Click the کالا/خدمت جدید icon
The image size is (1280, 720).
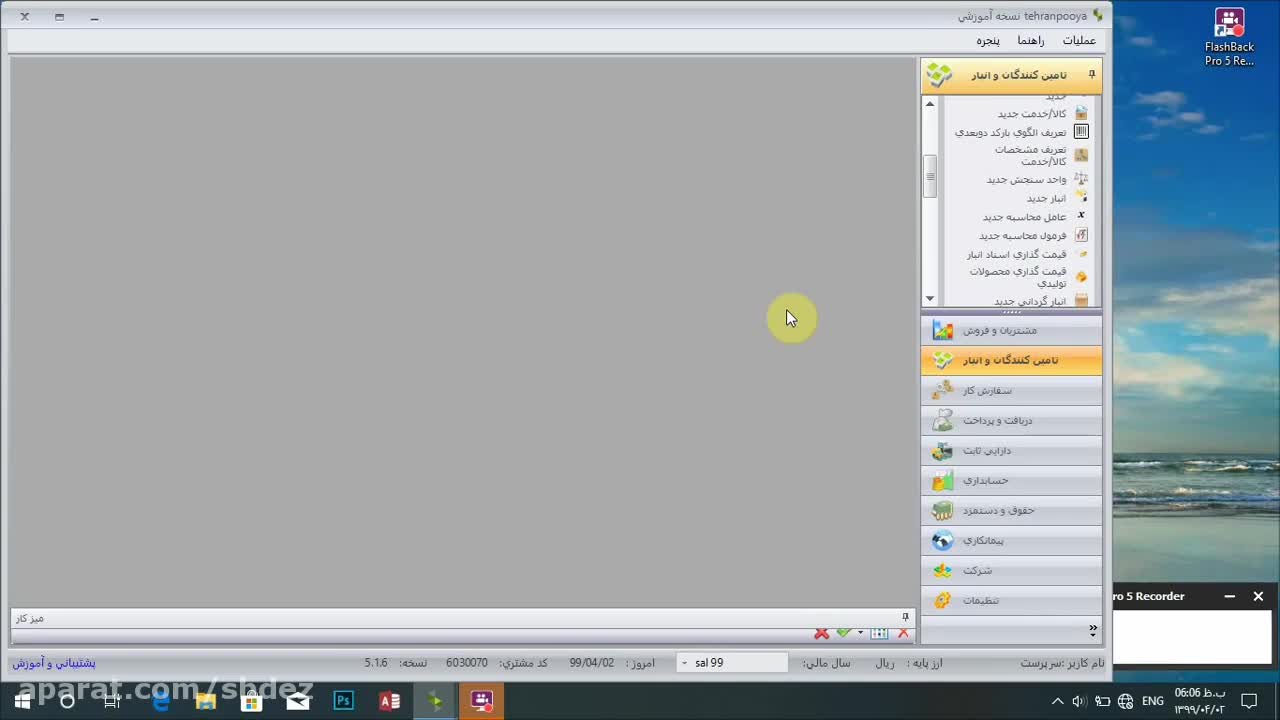point(1081,113)
